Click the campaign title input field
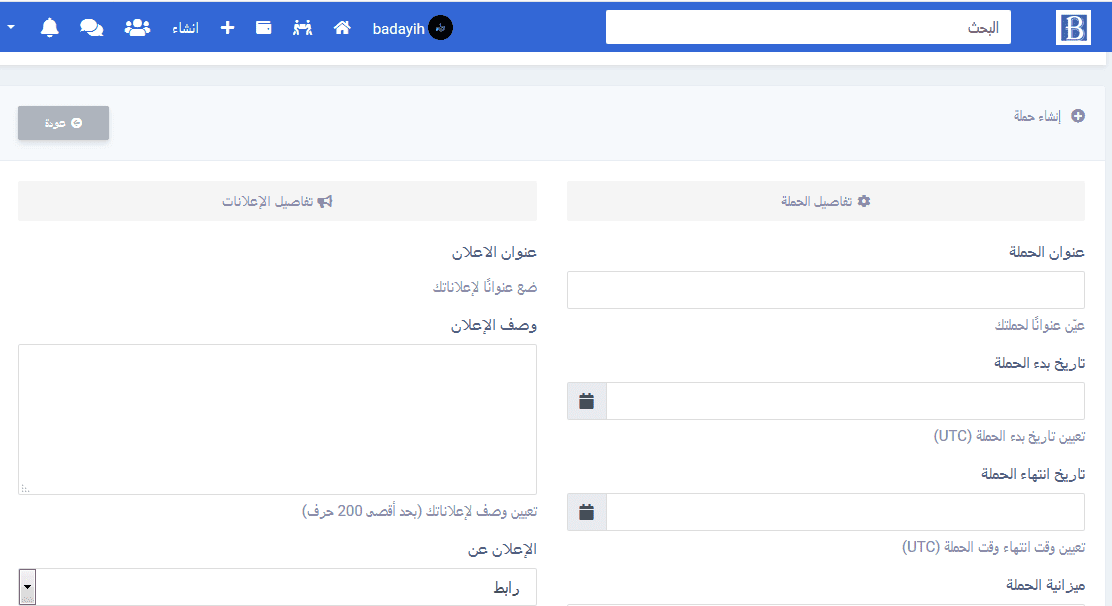This screenshot has width=1112, height=606. point(825,290)
